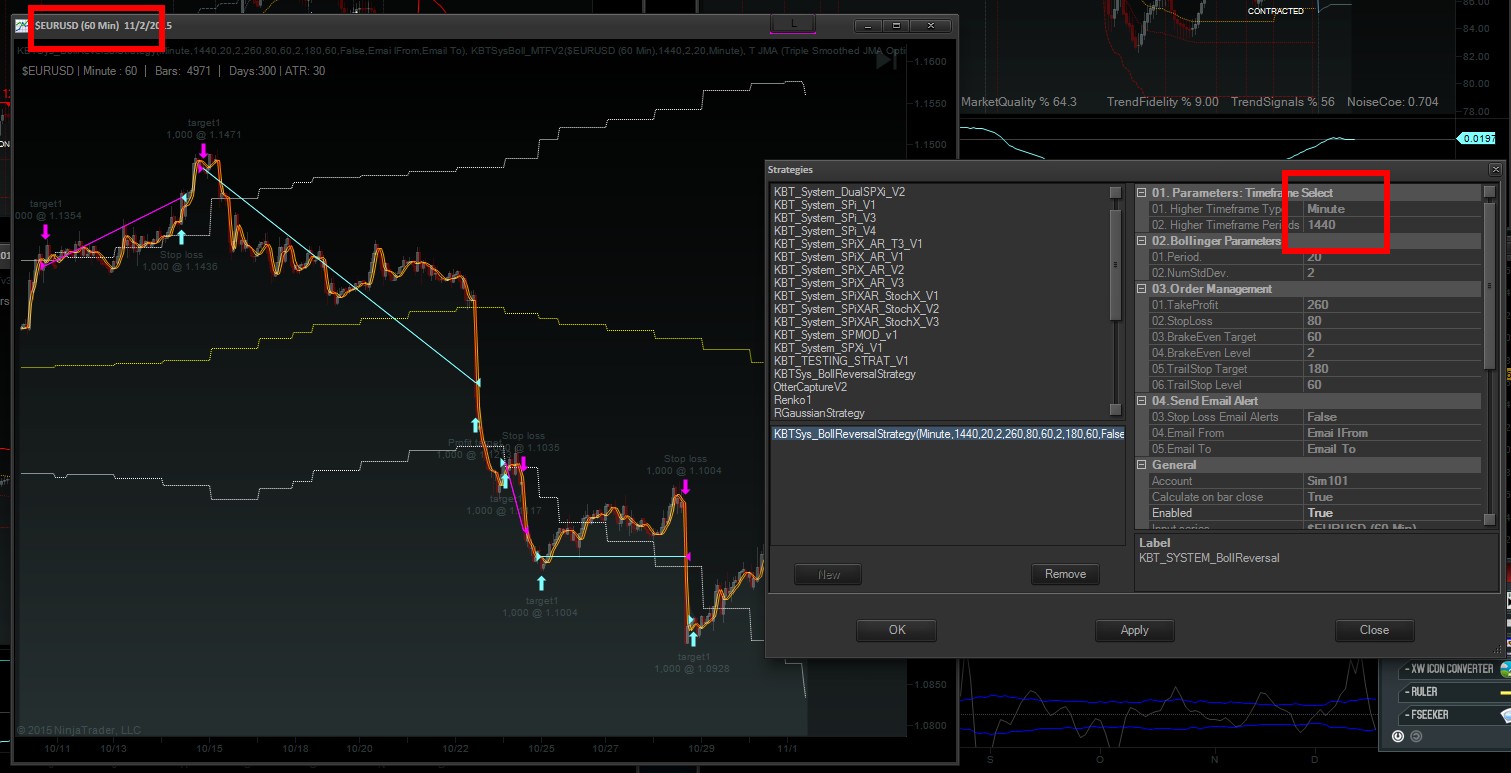The image size is (1511, 773).
Task: Select KBT_System_DualSPXi_V2 in strategy list
Action: pyautogui.click(x=839, y=192)
